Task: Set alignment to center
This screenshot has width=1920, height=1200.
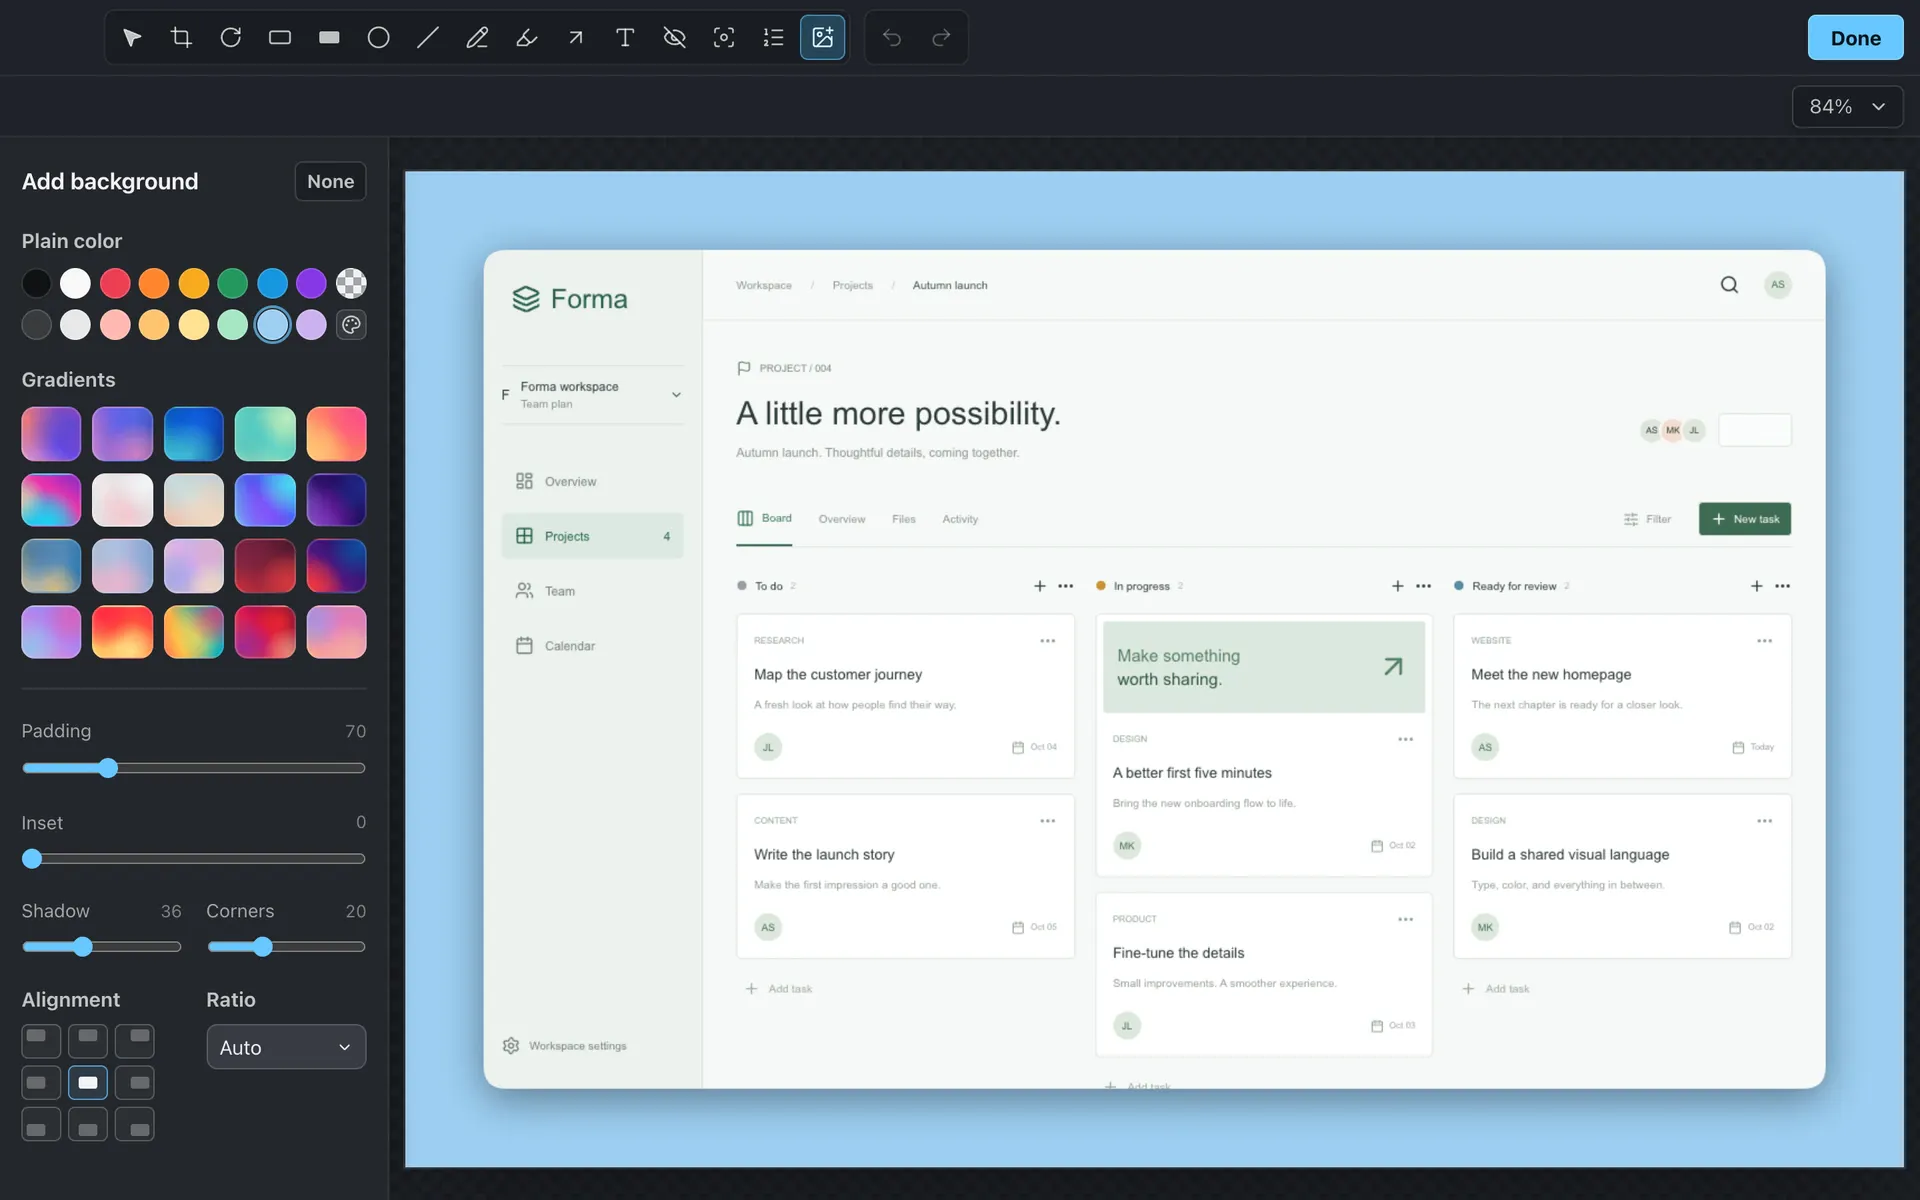Action: (88, 1083)
